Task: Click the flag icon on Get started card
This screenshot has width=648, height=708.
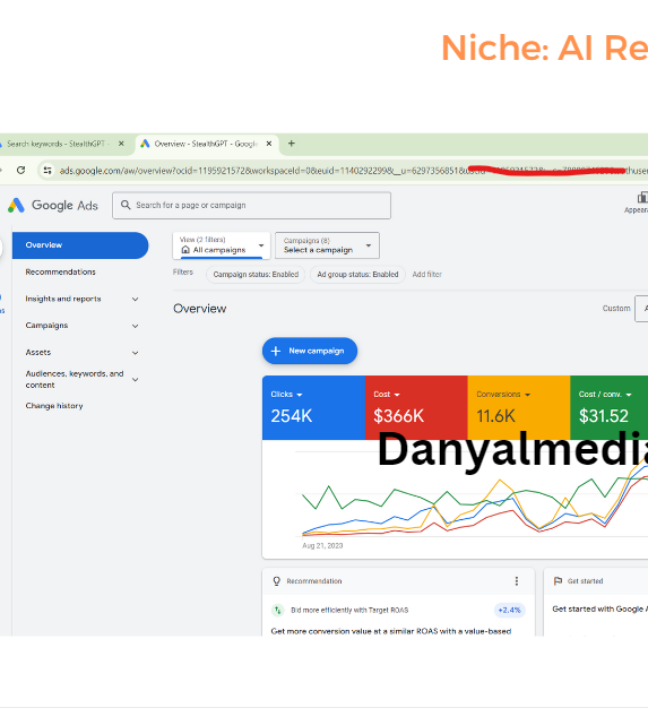Action: (558, 581)
